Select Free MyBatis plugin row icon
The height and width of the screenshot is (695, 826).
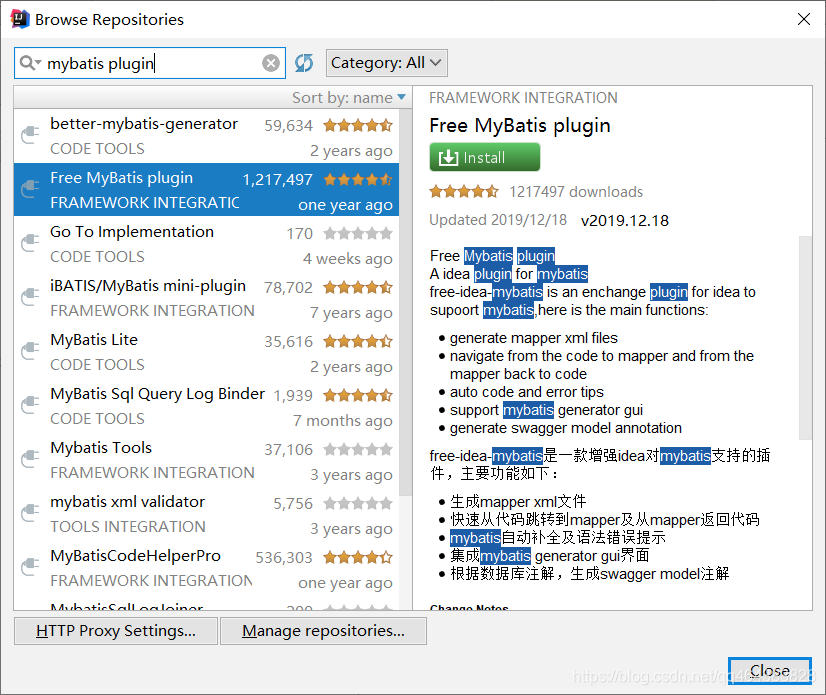30,189
